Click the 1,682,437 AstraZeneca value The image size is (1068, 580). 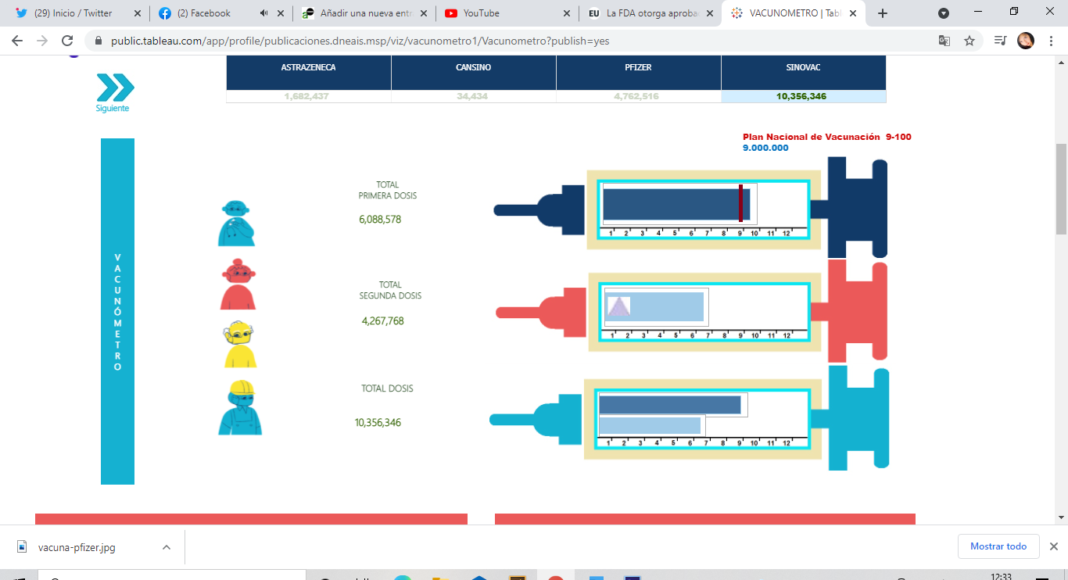[307, 96]
